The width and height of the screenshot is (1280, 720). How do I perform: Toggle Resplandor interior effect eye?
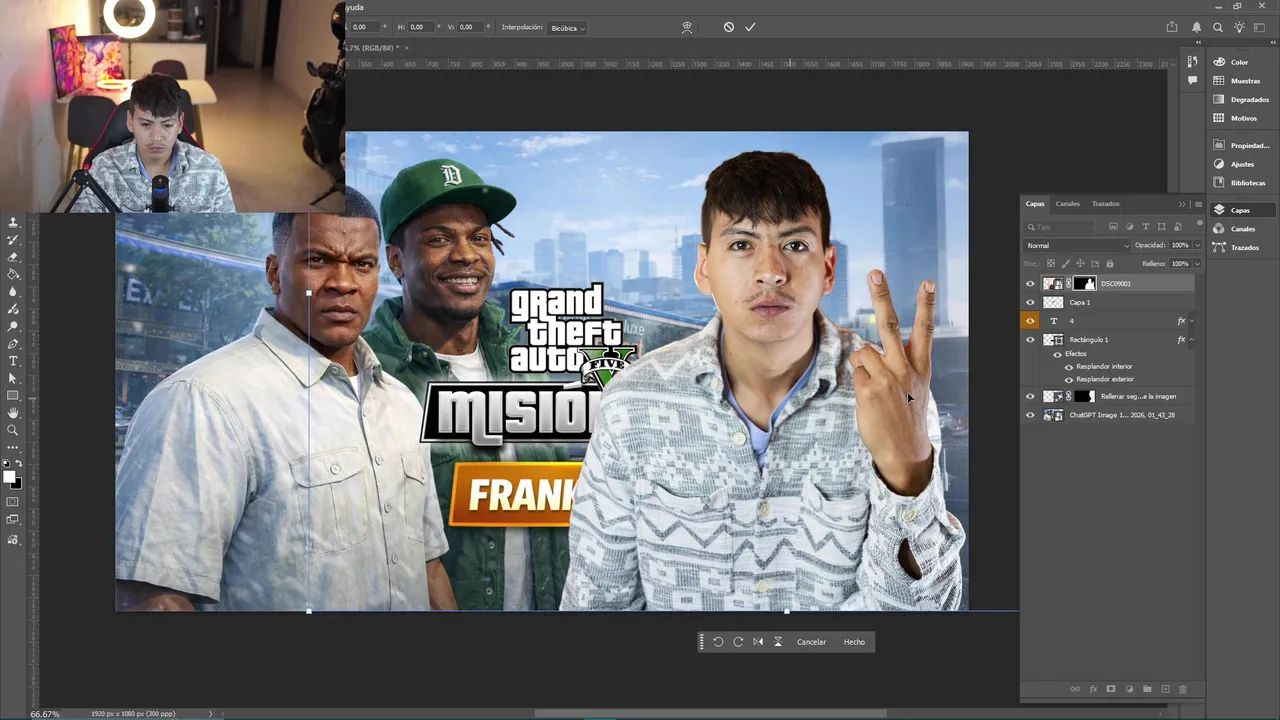coord(1069,367)
